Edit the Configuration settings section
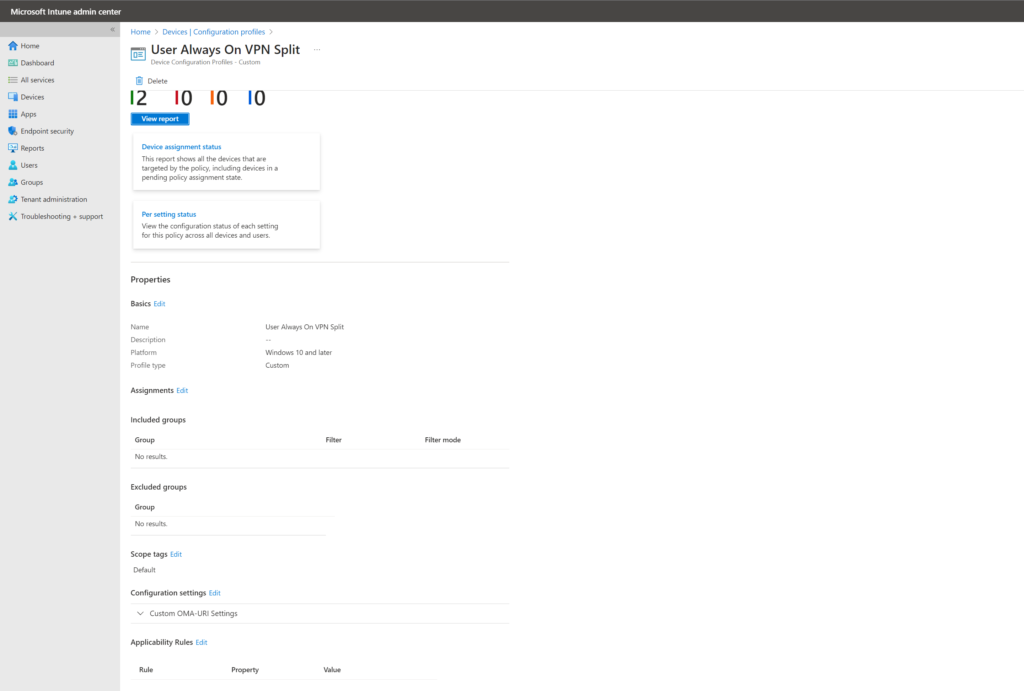 pos(215,593)
